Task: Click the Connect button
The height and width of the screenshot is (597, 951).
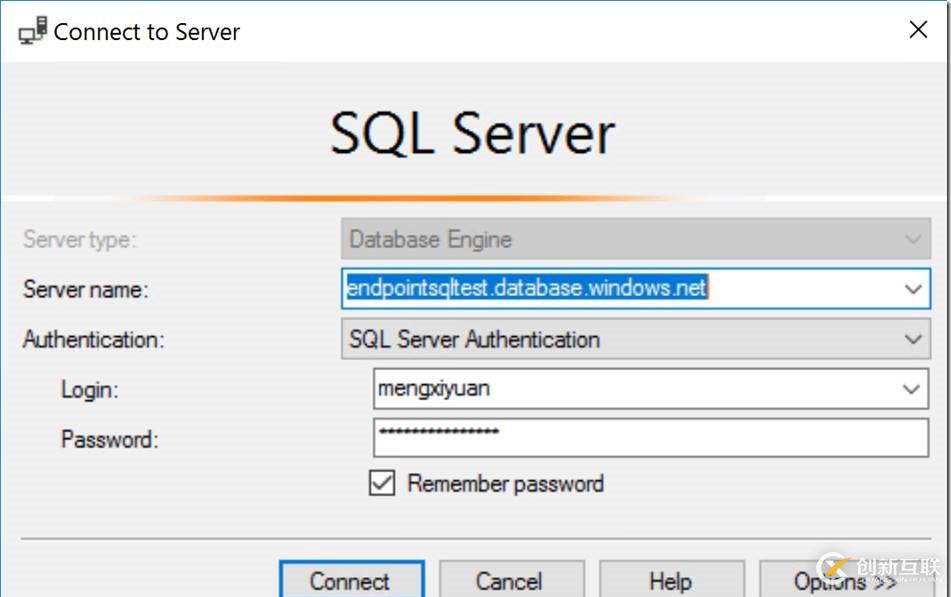Action: (352, 579)
